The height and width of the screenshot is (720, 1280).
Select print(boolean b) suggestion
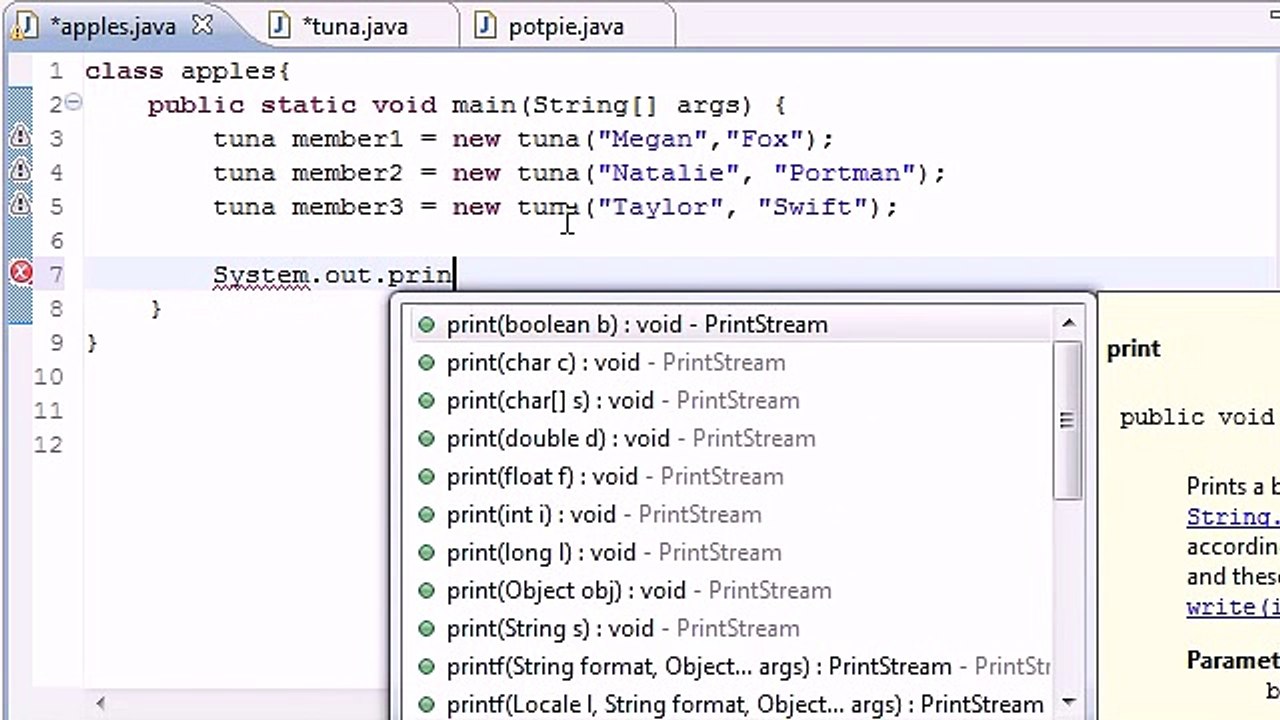[x=730, y=325]
